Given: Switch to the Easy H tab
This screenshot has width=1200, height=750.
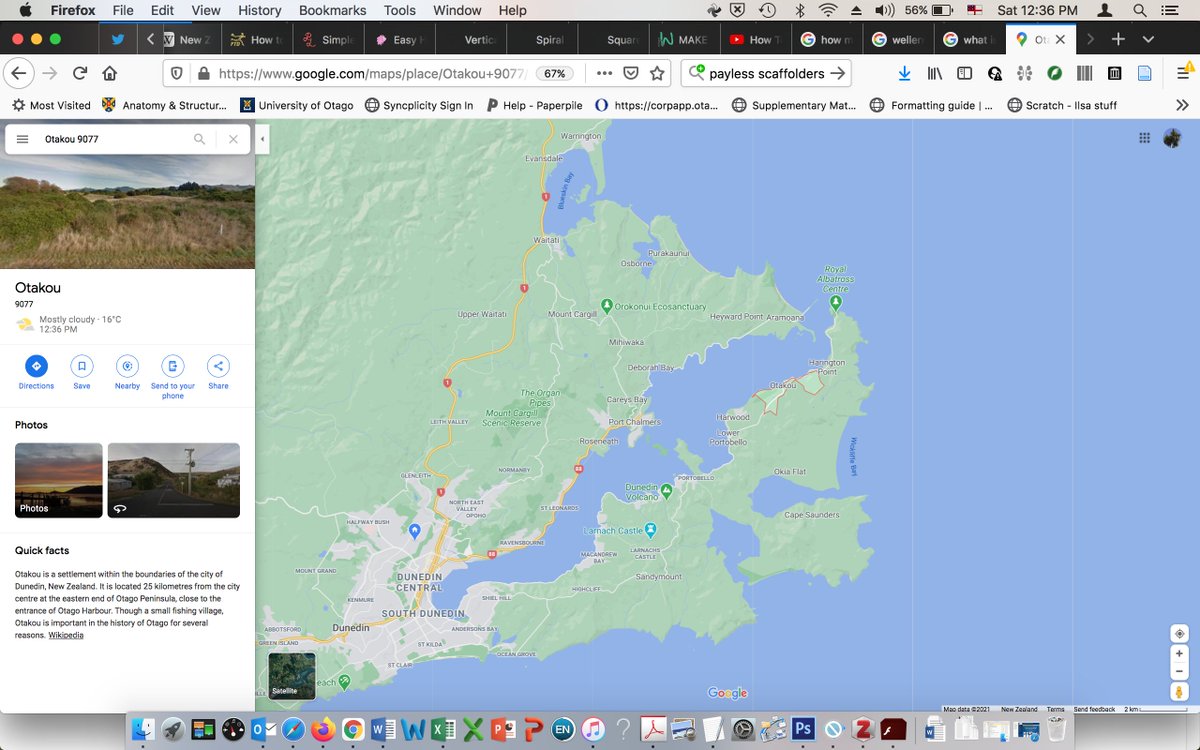Looking at the screenshot, I should click(400, 40).
